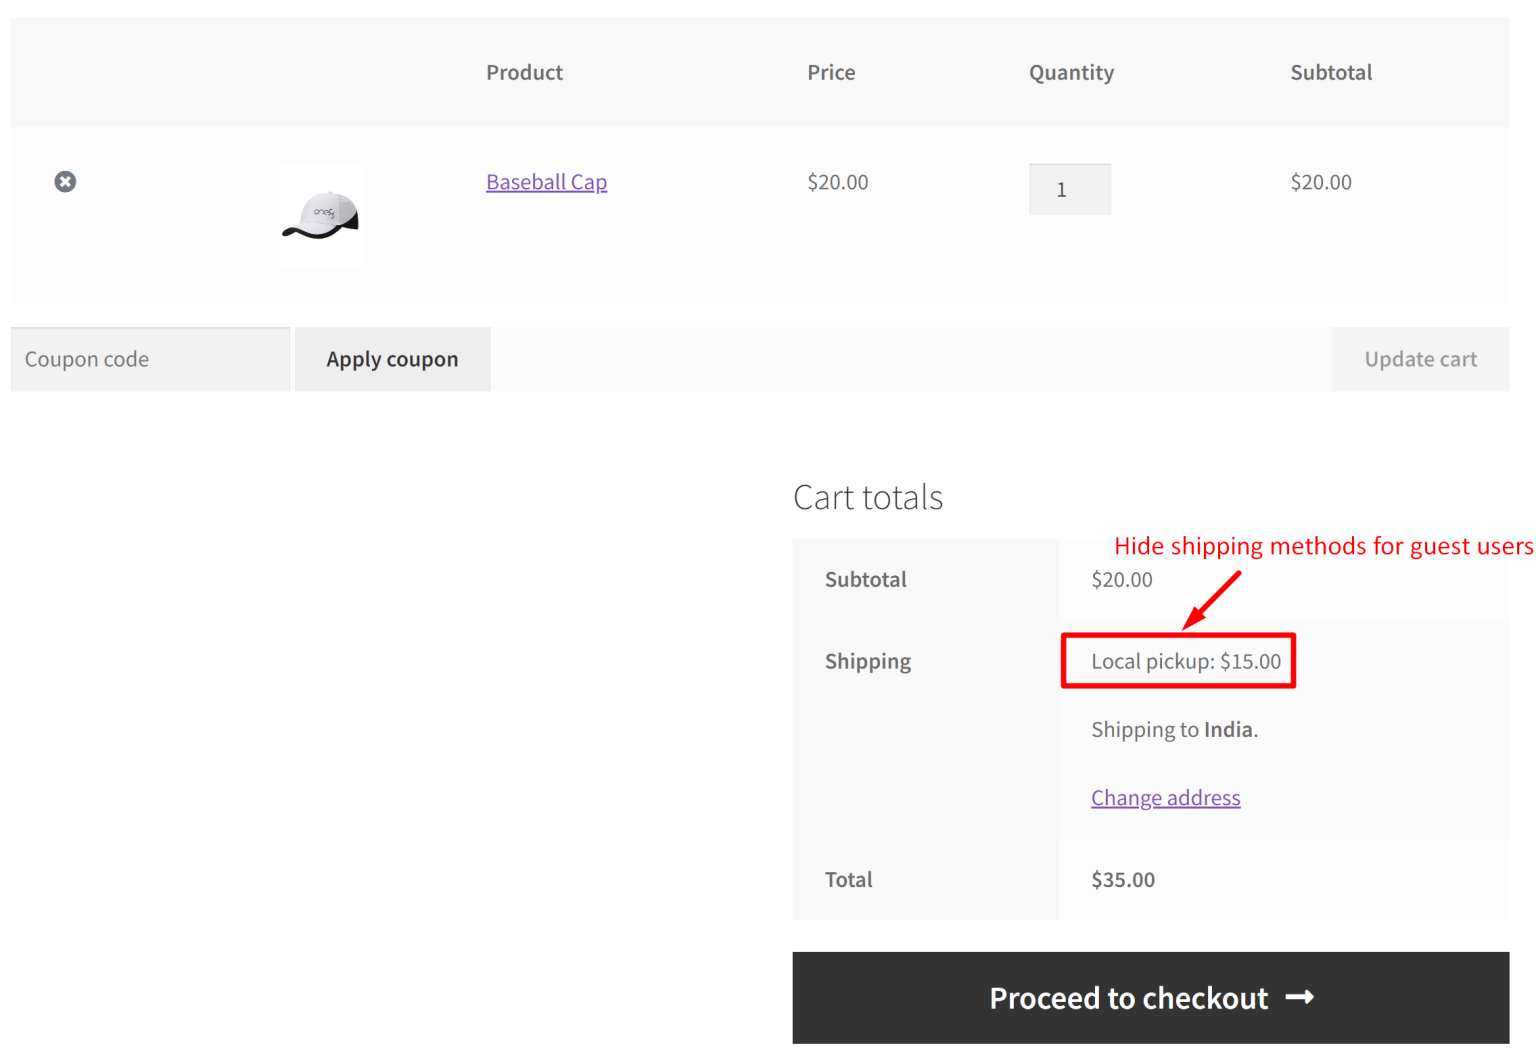Click the quantity field for Baseball Cap
This screenshot has height=1056, width=1536.
1069,188
